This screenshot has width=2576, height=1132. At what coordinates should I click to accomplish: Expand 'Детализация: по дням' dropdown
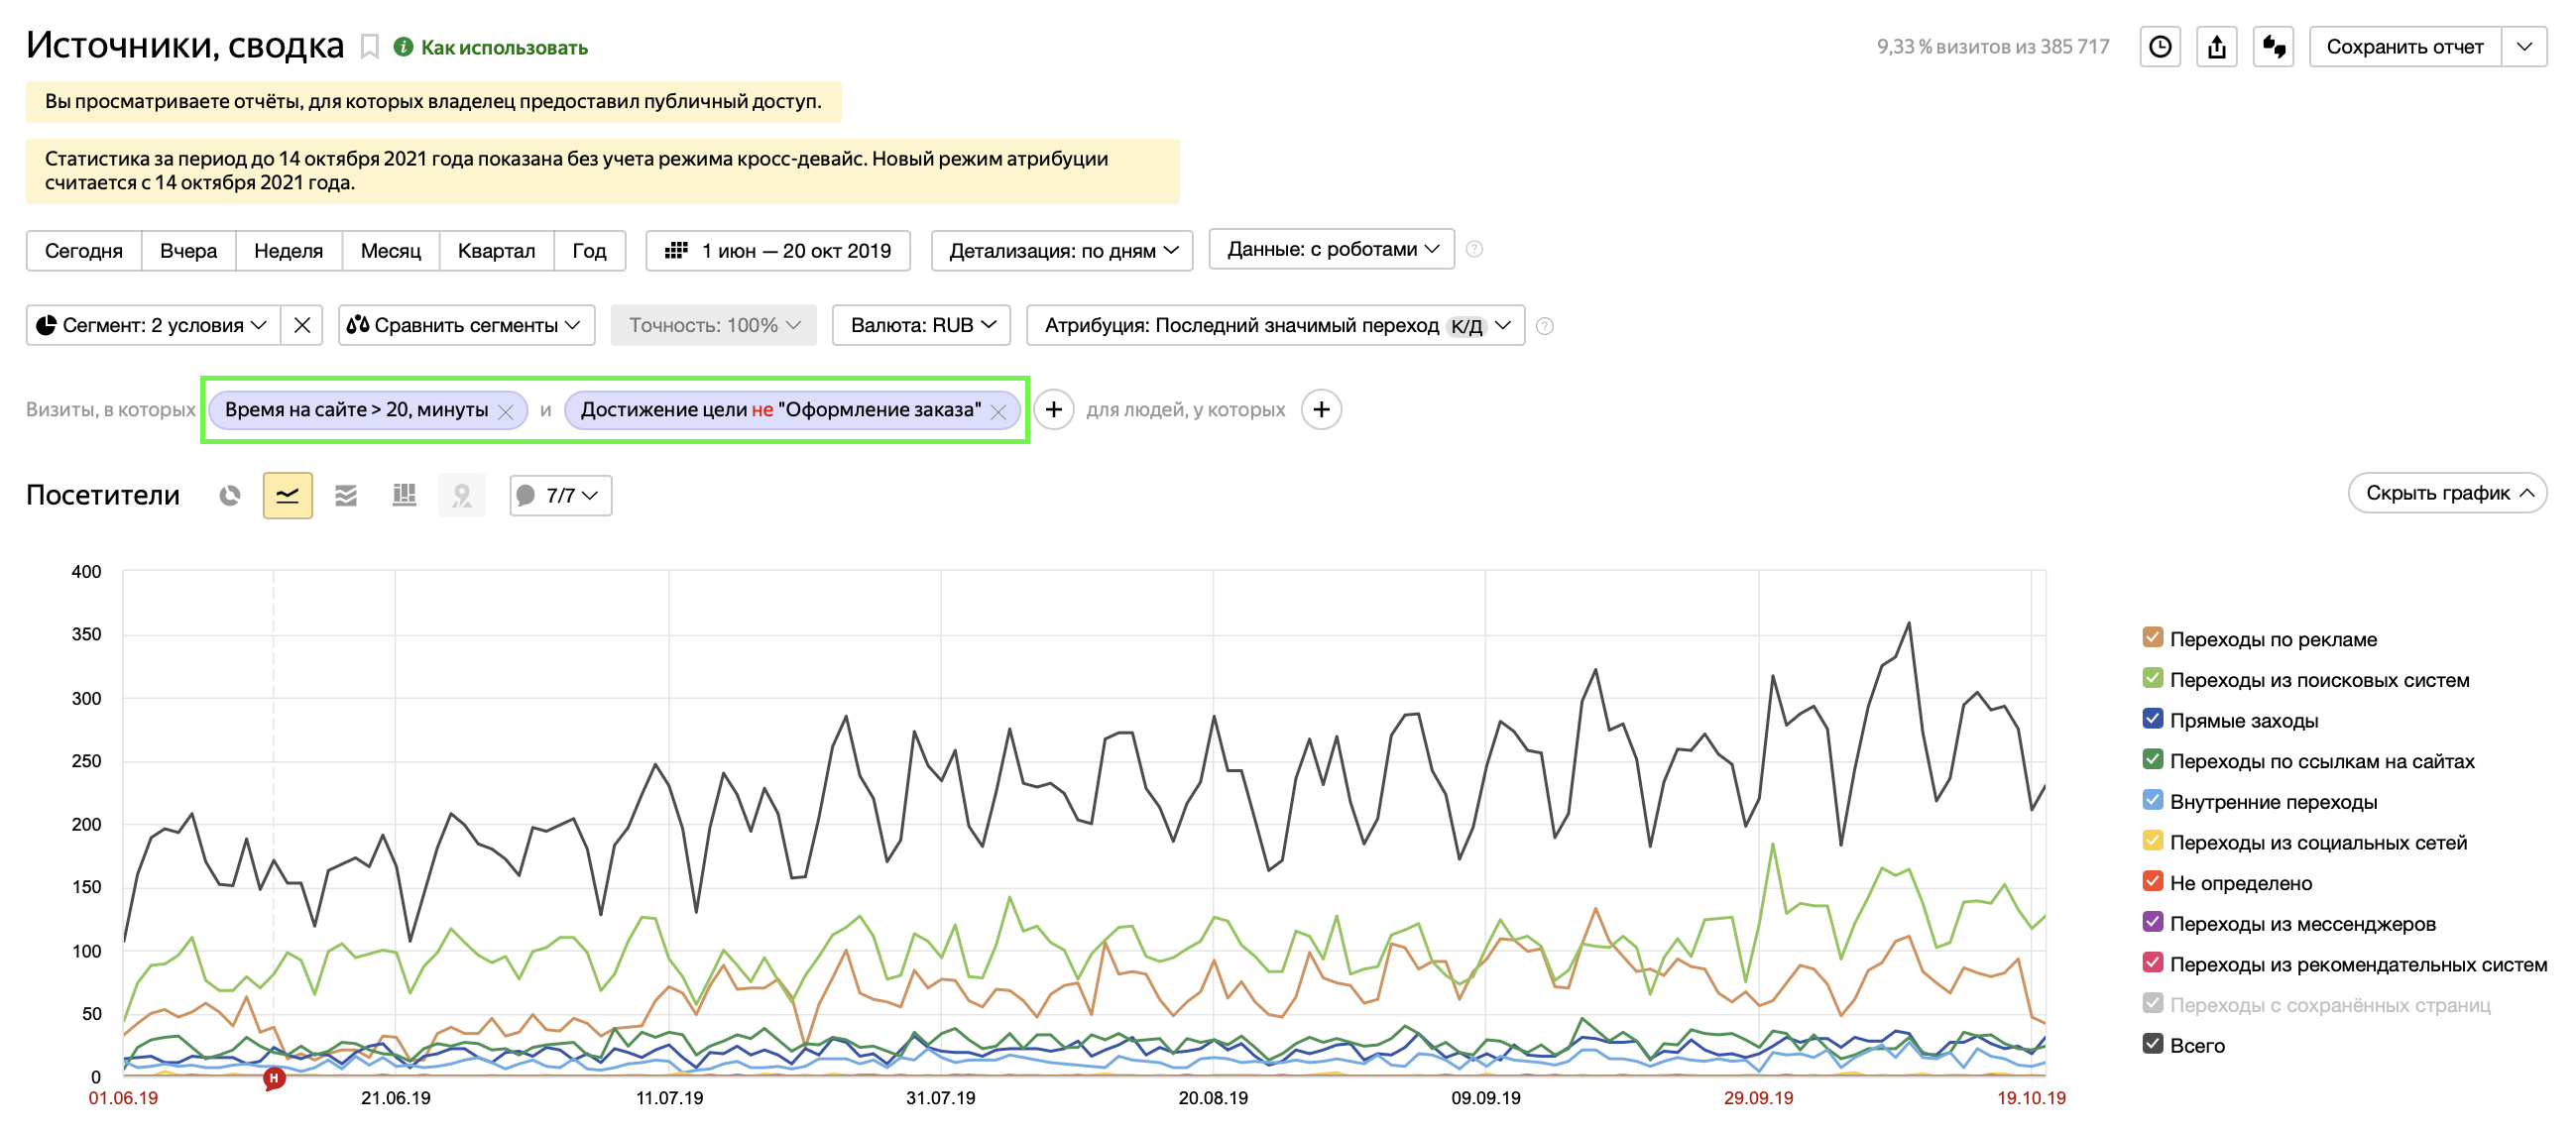(x=1061, y=250)
